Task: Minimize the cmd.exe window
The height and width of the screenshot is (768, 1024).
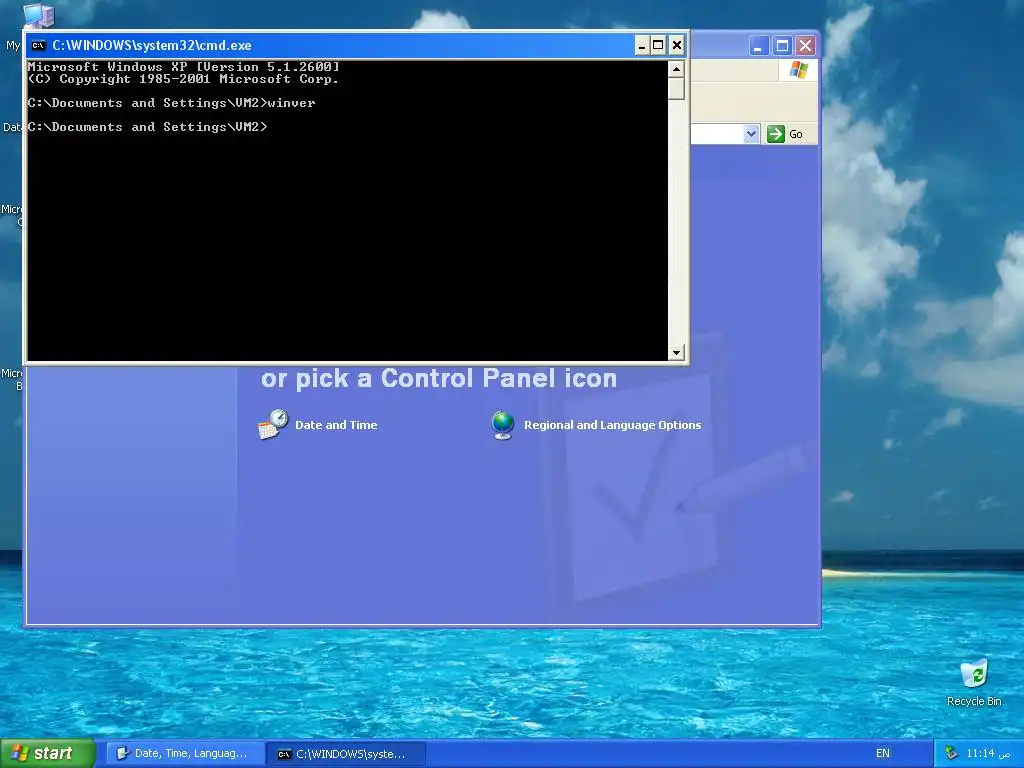Action: tap(641, 46)
